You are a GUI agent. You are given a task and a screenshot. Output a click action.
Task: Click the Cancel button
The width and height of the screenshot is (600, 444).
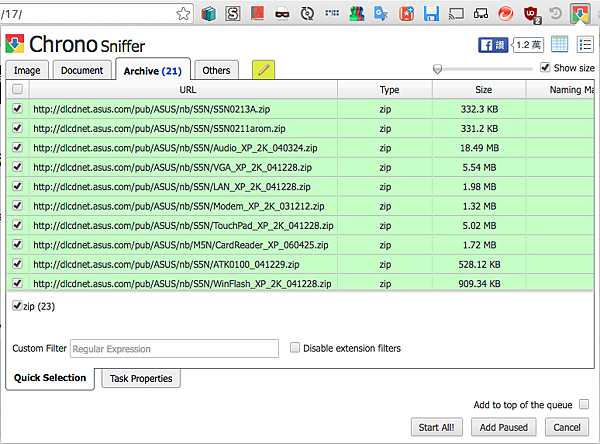[x=567, y=427]
